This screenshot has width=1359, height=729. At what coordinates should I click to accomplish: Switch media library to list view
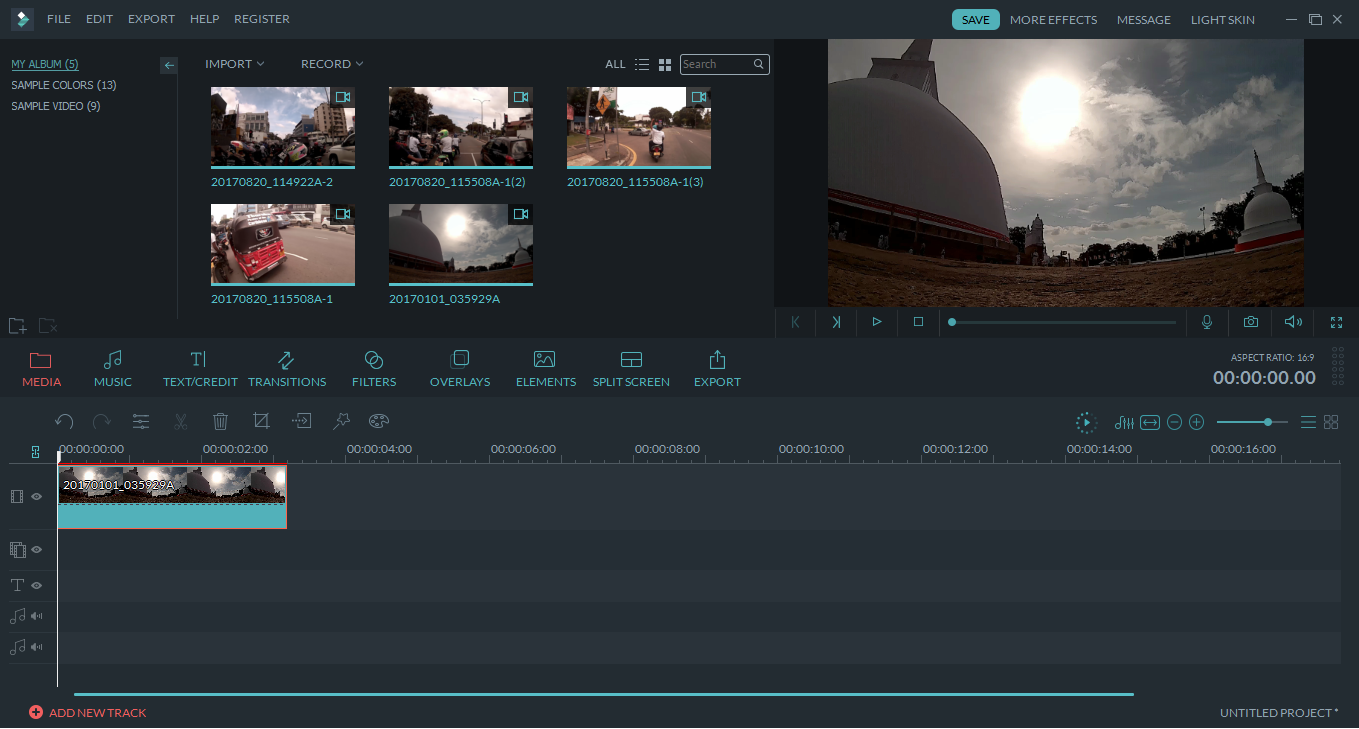pyautogui.click(x=642, y=63)
